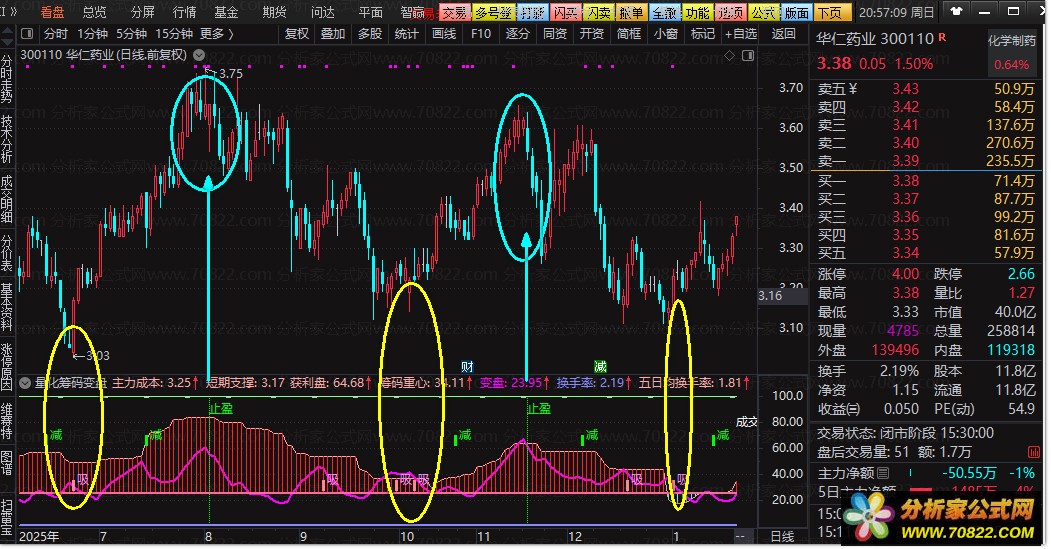Toggle 画线 drawing tools
The width and height of the screenshot is (1051, 549).
[444, 34]
